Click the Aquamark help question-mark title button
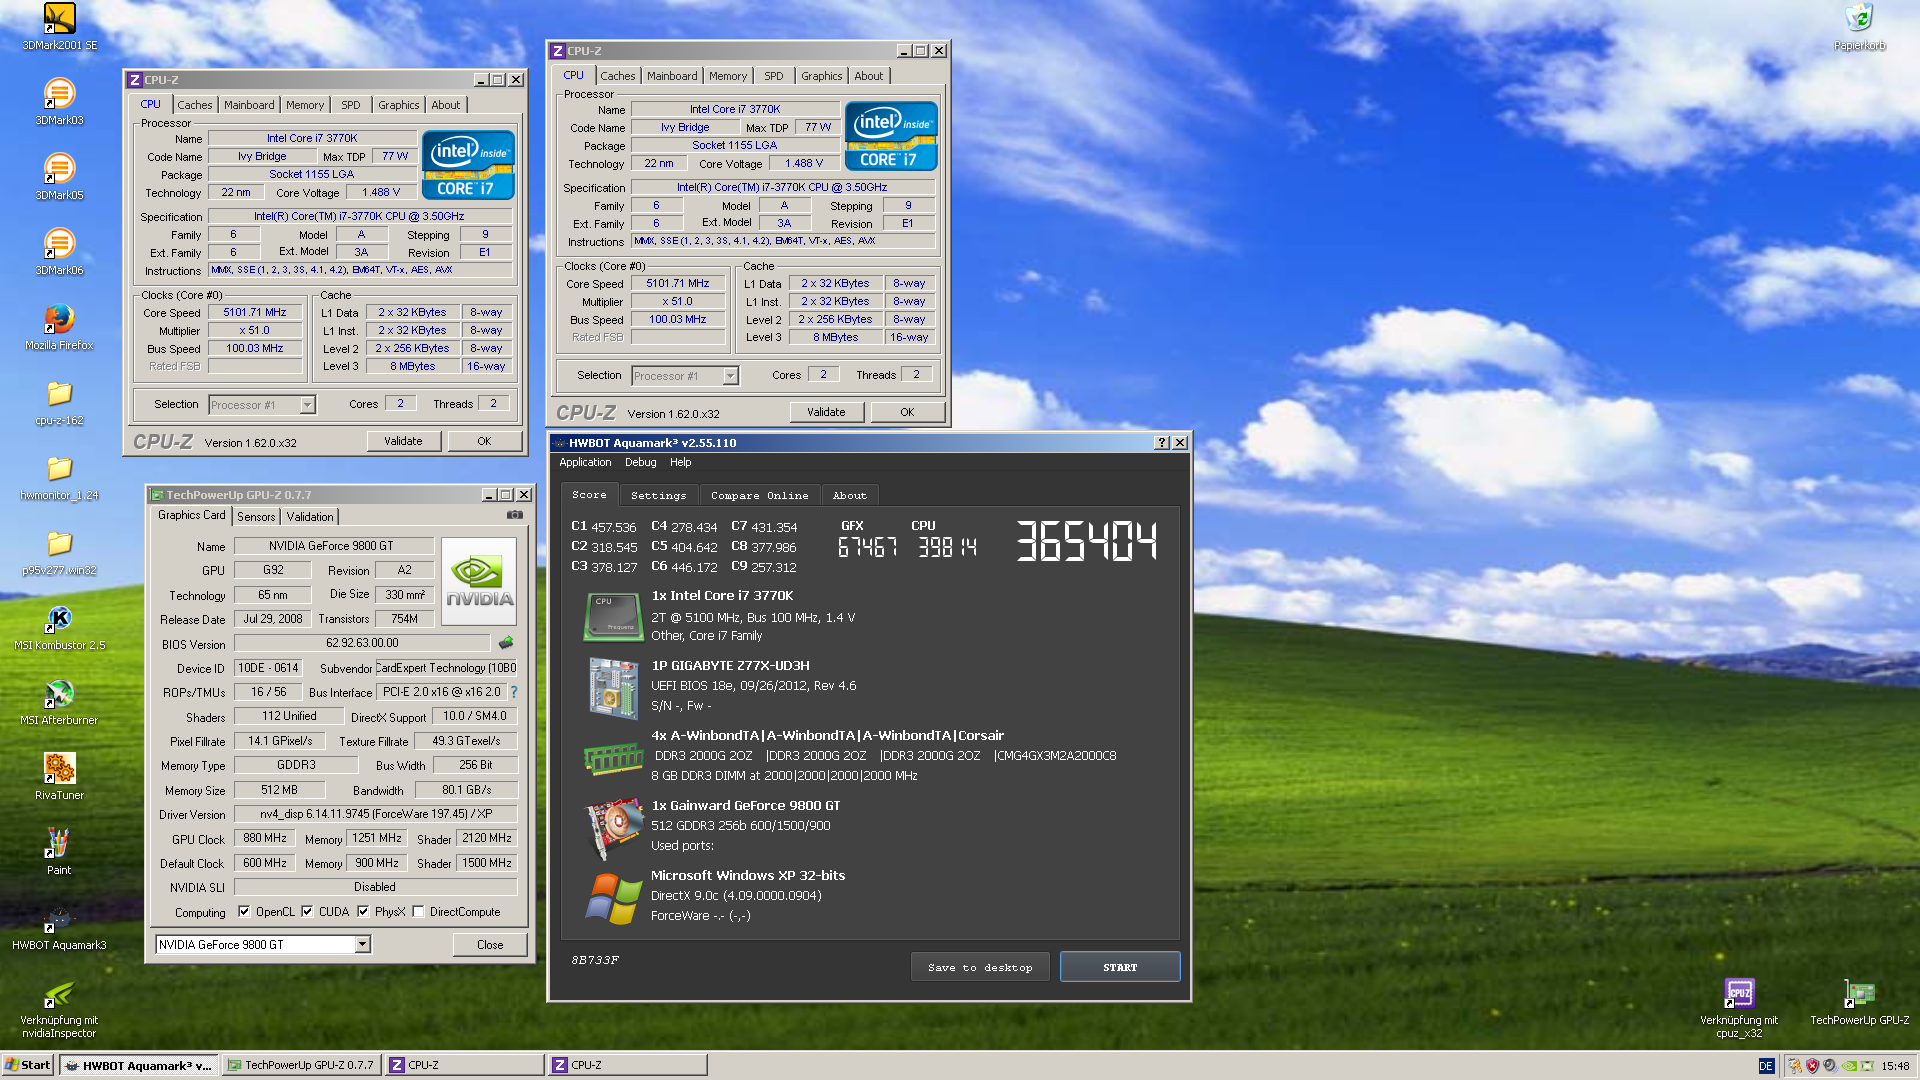The image size is (1920, 1080). pos(1162,442)
